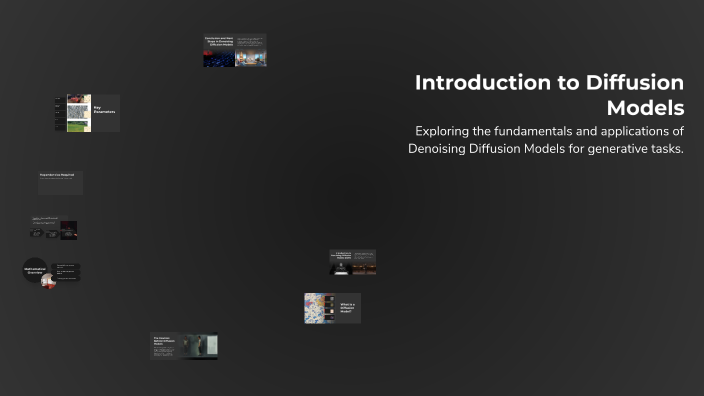The height and width of the screenshot is (396, 704).
Task: Open the Key Parameters slide thumbnail
Action: [x=87, y=113]
